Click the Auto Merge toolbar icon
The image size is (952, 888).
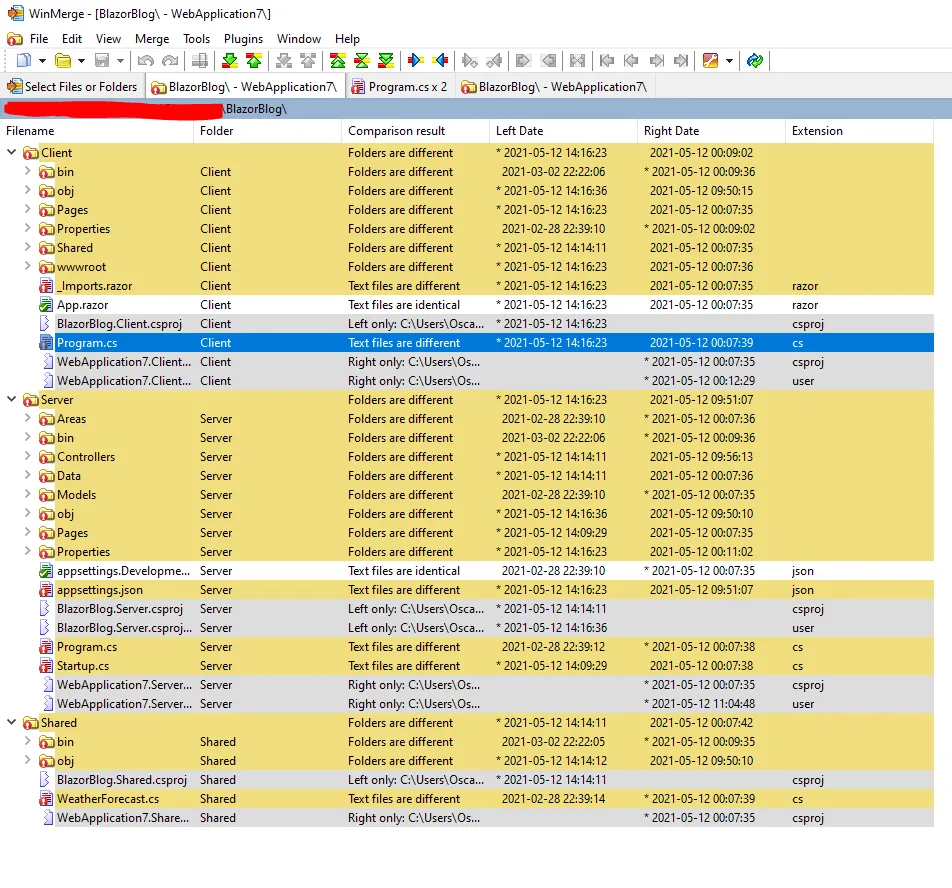point(577,60)
